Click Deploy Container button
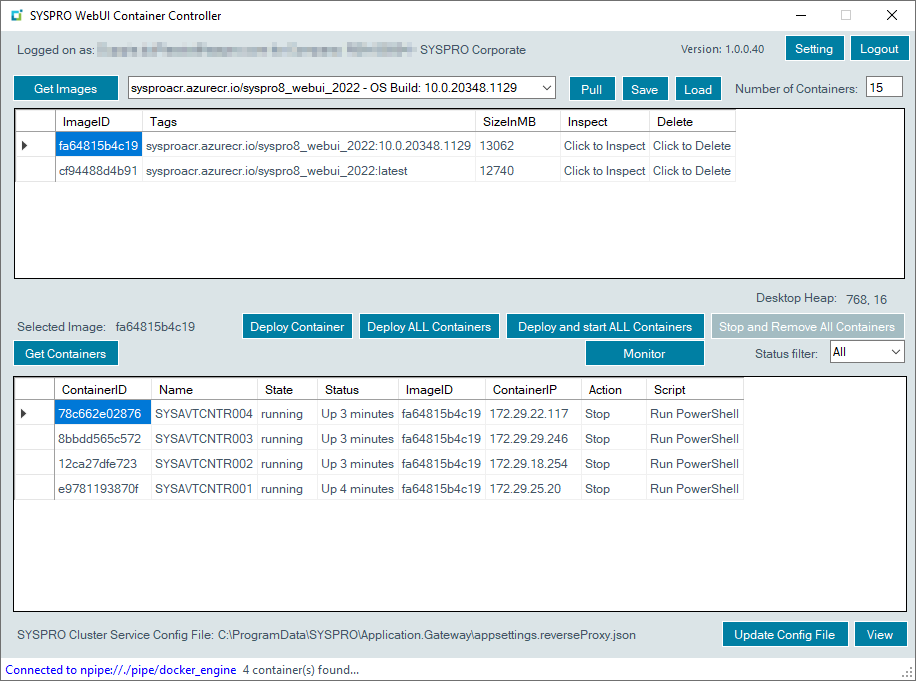 [297, 327]
